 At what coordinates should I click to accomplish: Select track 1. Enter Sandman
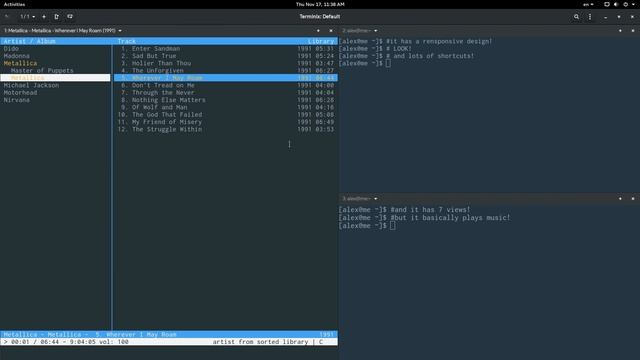coord(226,49)
